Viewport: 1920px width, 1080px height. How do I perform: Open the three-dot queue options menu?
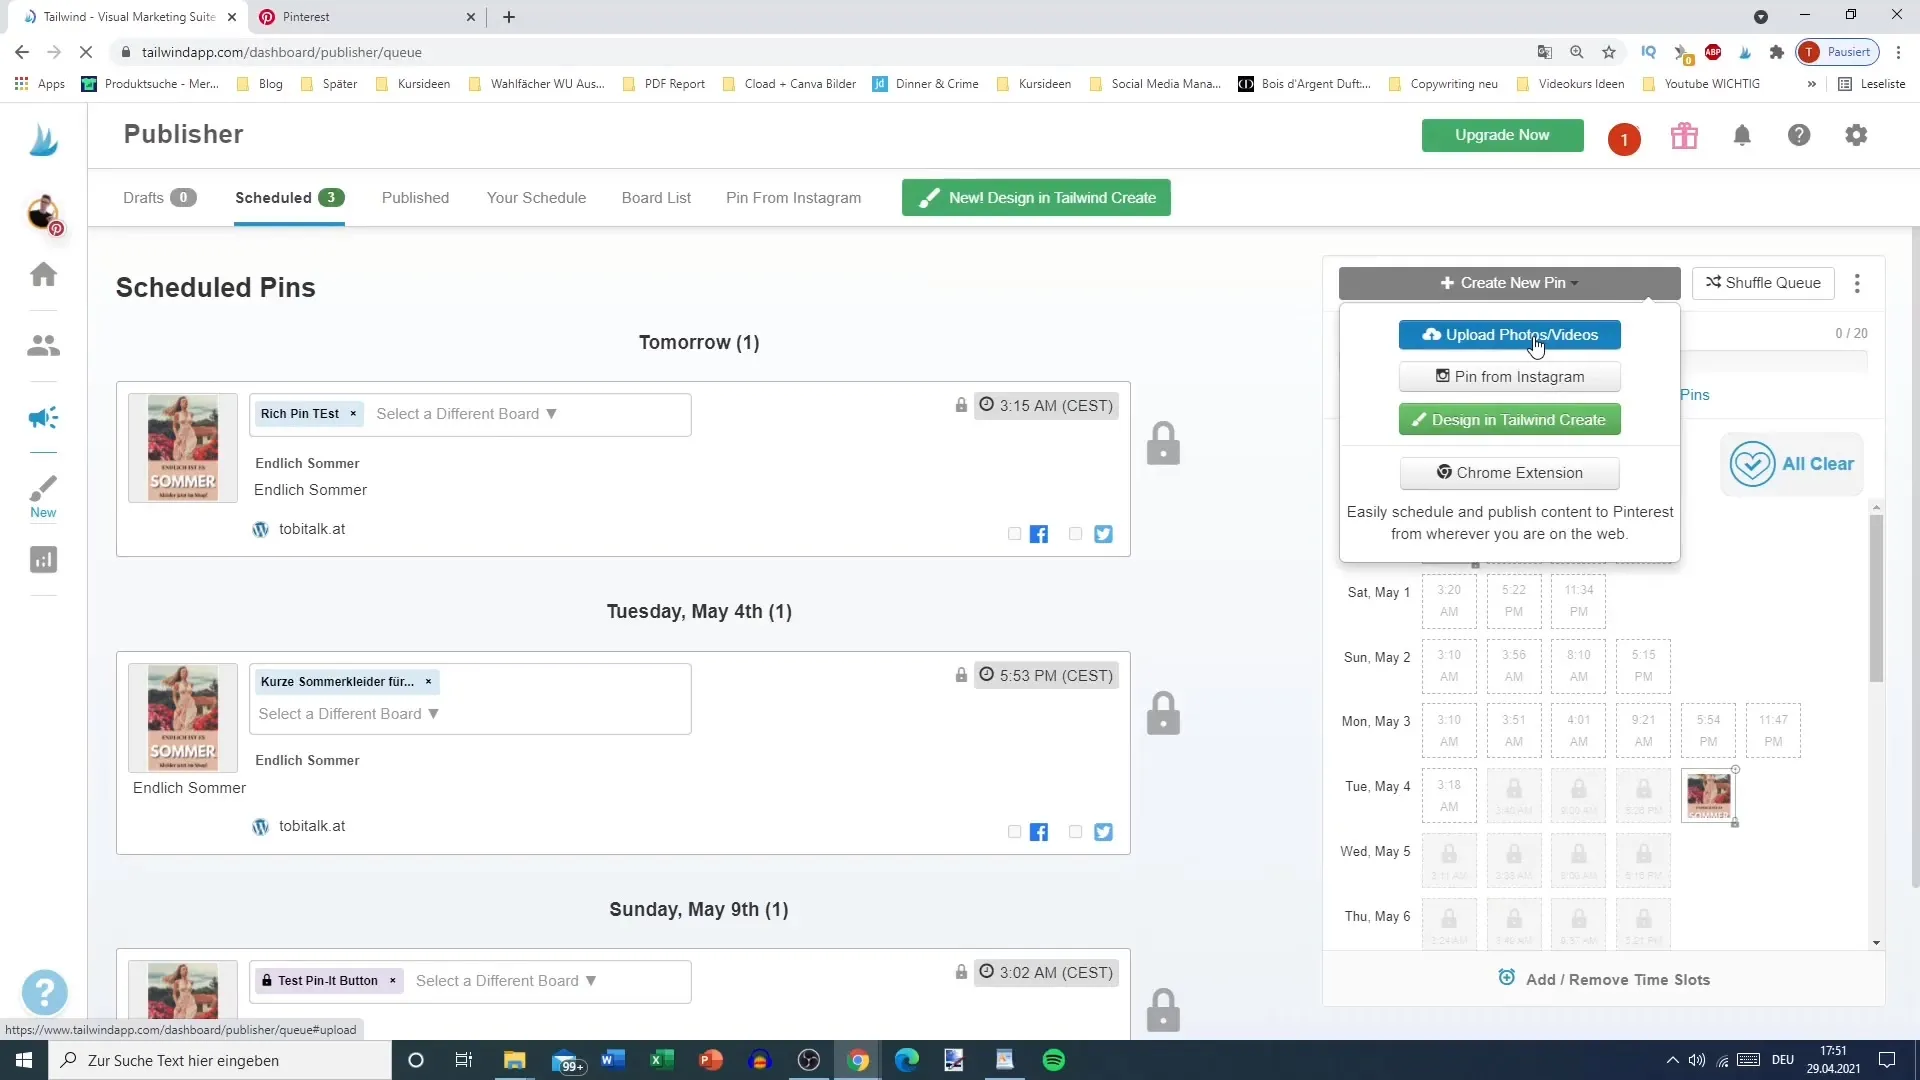coord(1857,284)
